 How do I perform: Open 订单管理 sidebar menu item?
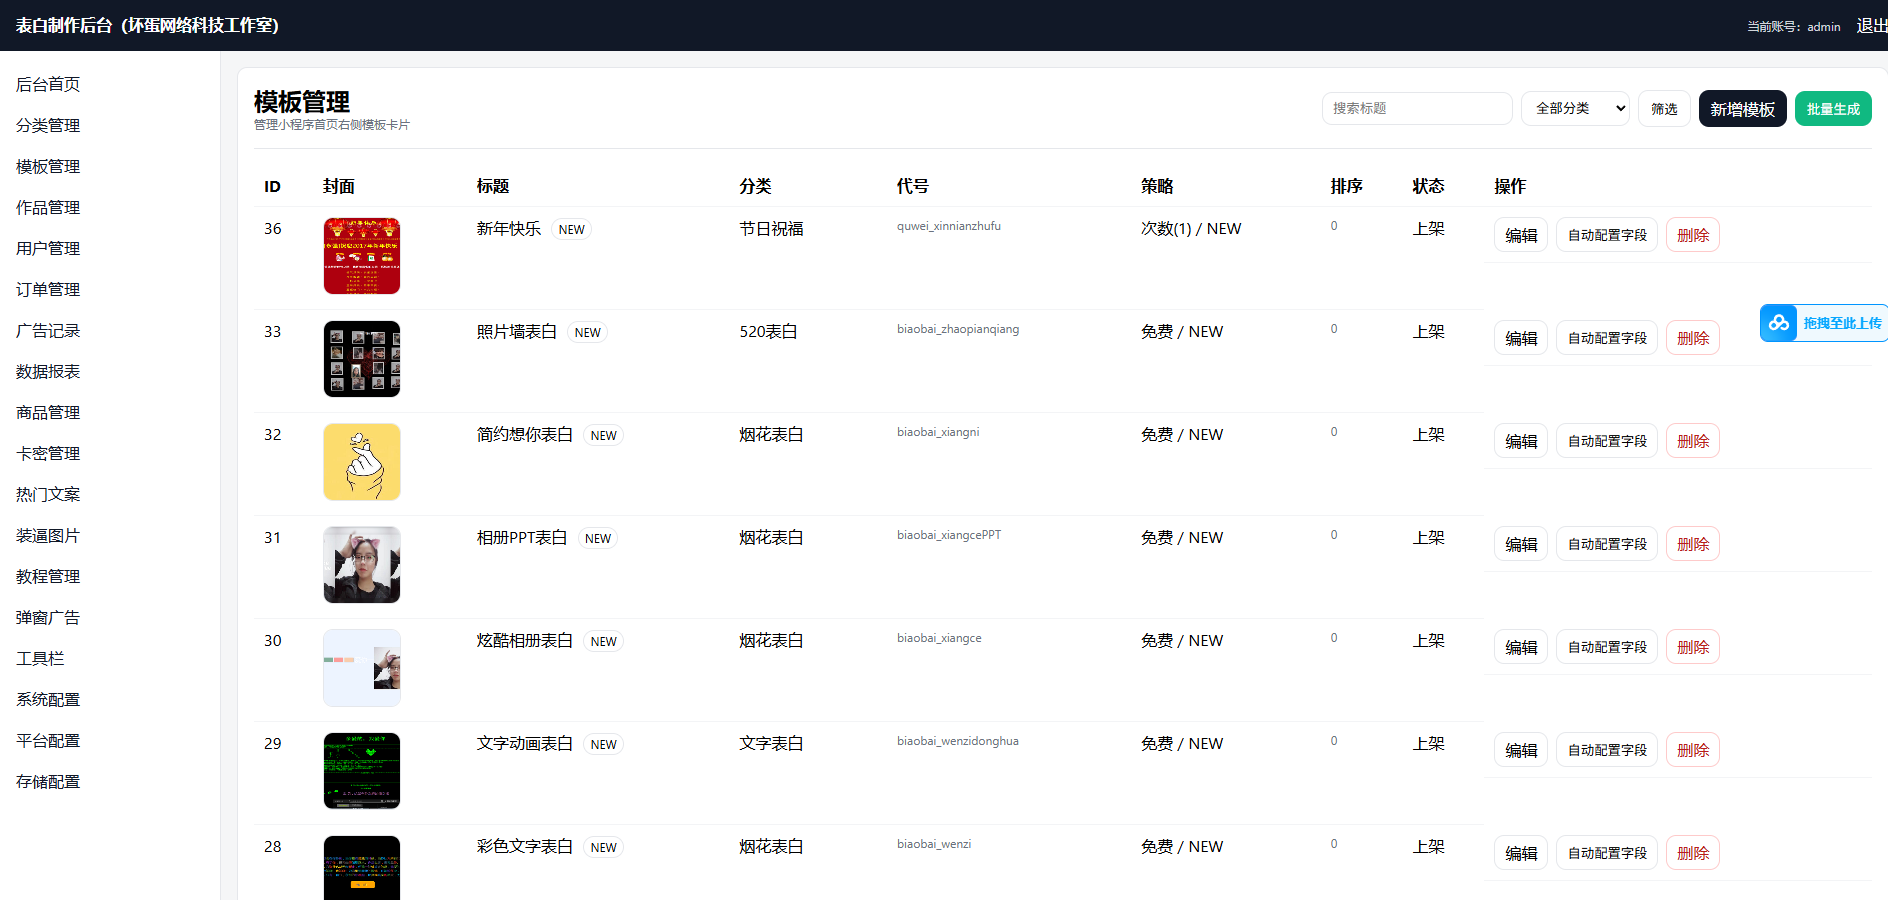point(48,290)
